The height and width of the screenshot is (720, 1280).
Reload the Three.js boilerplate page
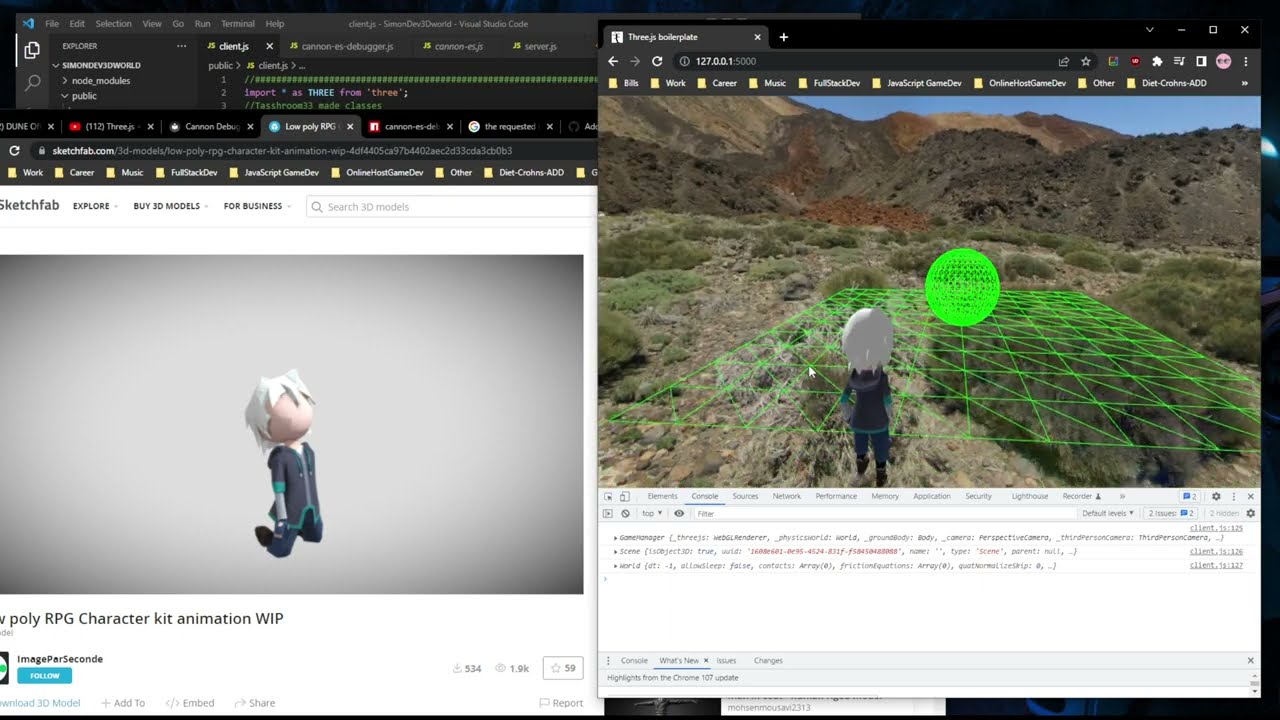pyautogui.click(x=657, y=61)
